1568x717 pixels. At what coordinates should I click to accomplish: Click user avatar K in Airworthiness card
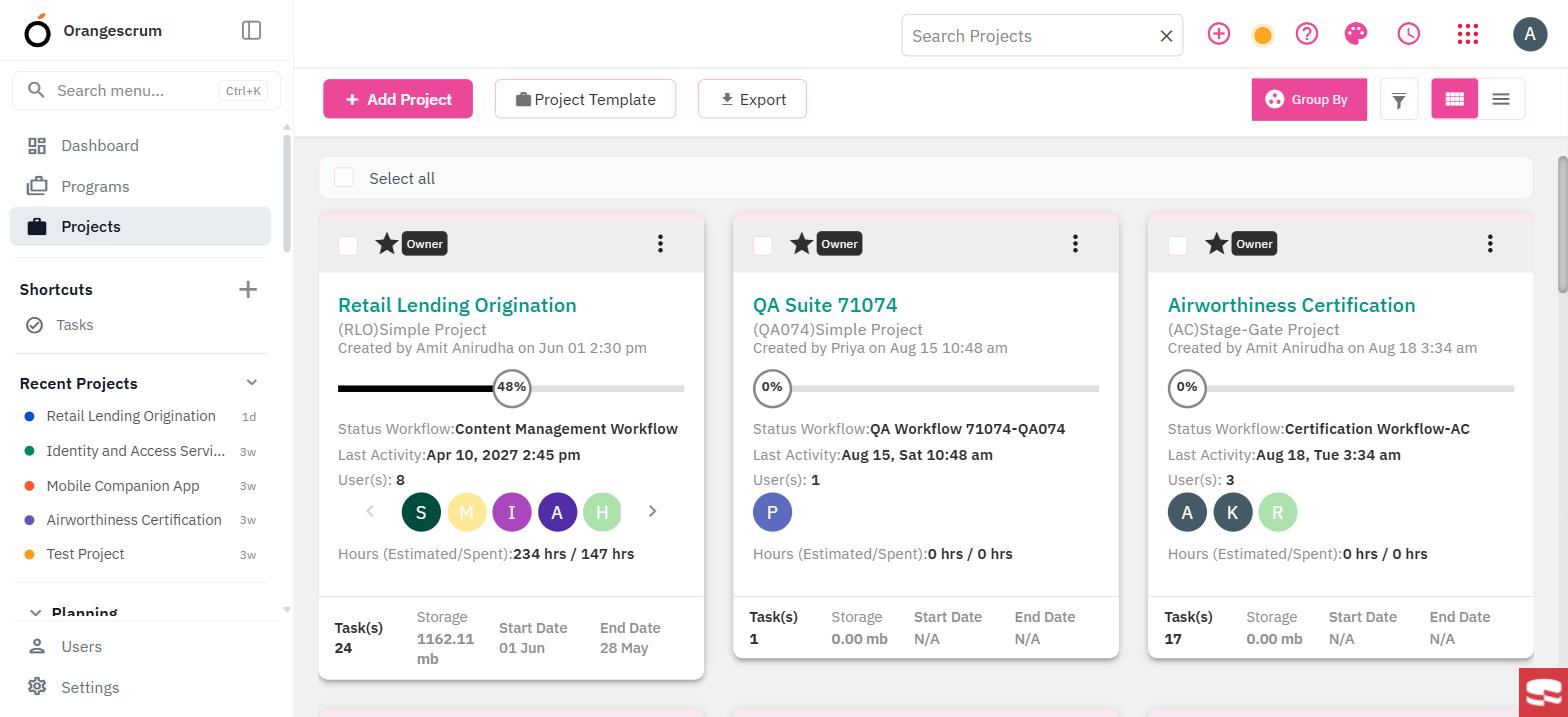point(1233,512)
